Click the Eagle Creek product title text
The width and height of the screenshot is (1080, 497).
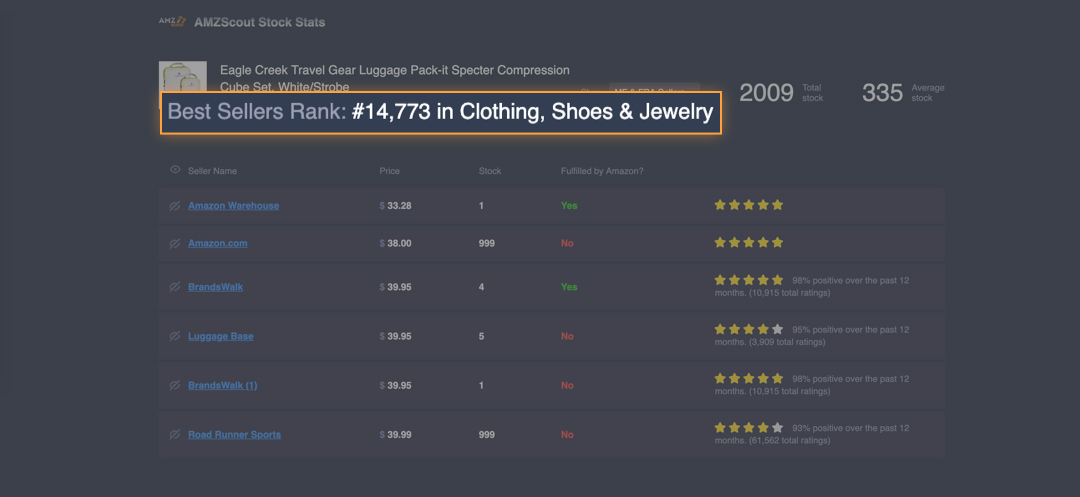click(x=395, y=78)
